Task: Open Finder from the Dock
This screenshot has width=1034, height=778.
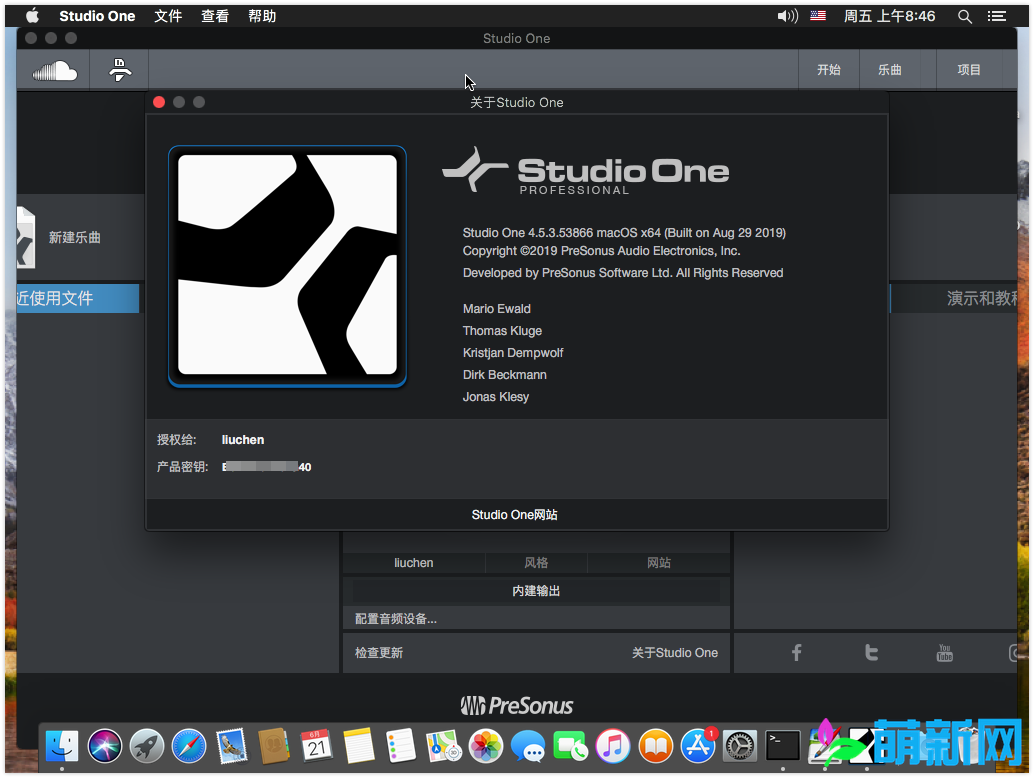Action: click(62, 746)
